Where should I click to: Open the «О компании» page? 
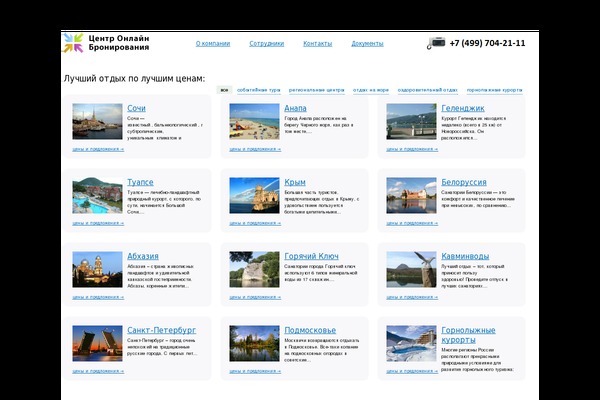213,44
